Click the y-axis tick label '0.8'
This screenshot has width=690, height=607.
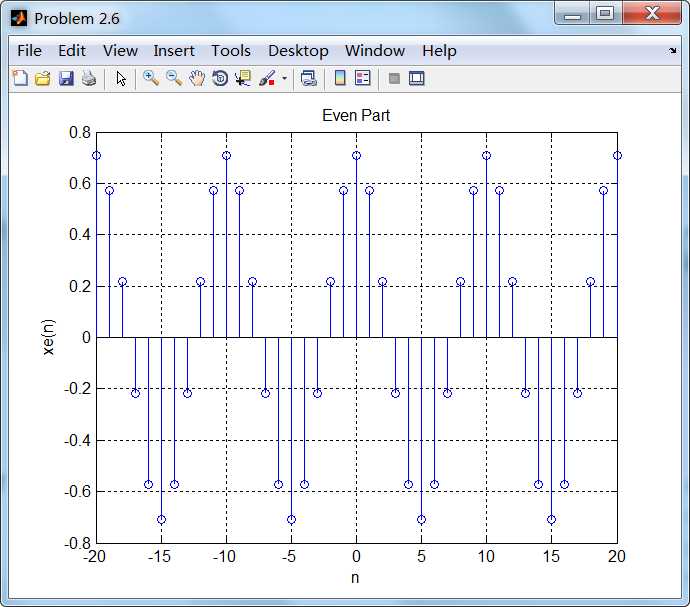point(80,132)
